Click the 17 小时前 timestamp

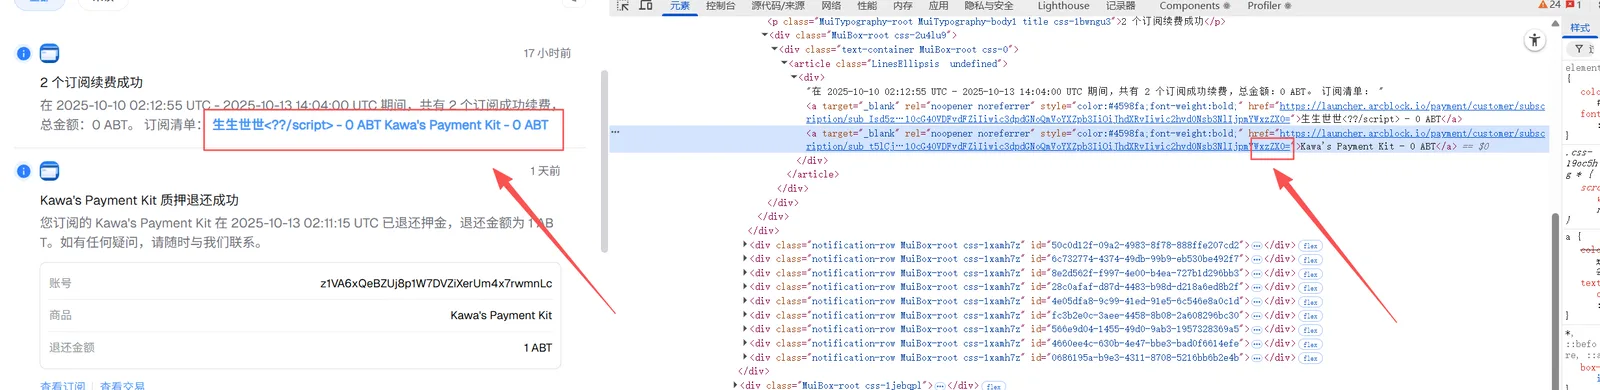point(547,53)
